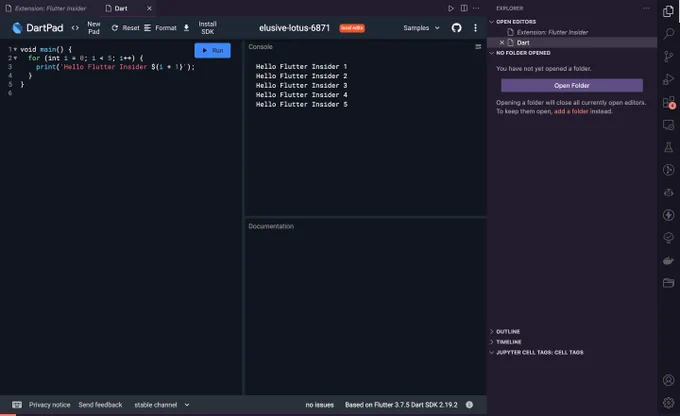Click the no issues status text
The height and width of the screenshot is (416, 680).
point(320,405)
